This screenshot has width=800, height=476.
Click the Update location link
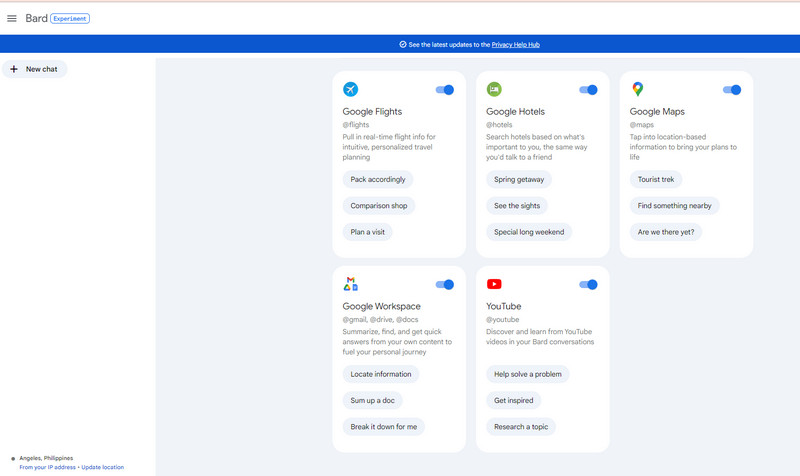(x=103, y=467)
